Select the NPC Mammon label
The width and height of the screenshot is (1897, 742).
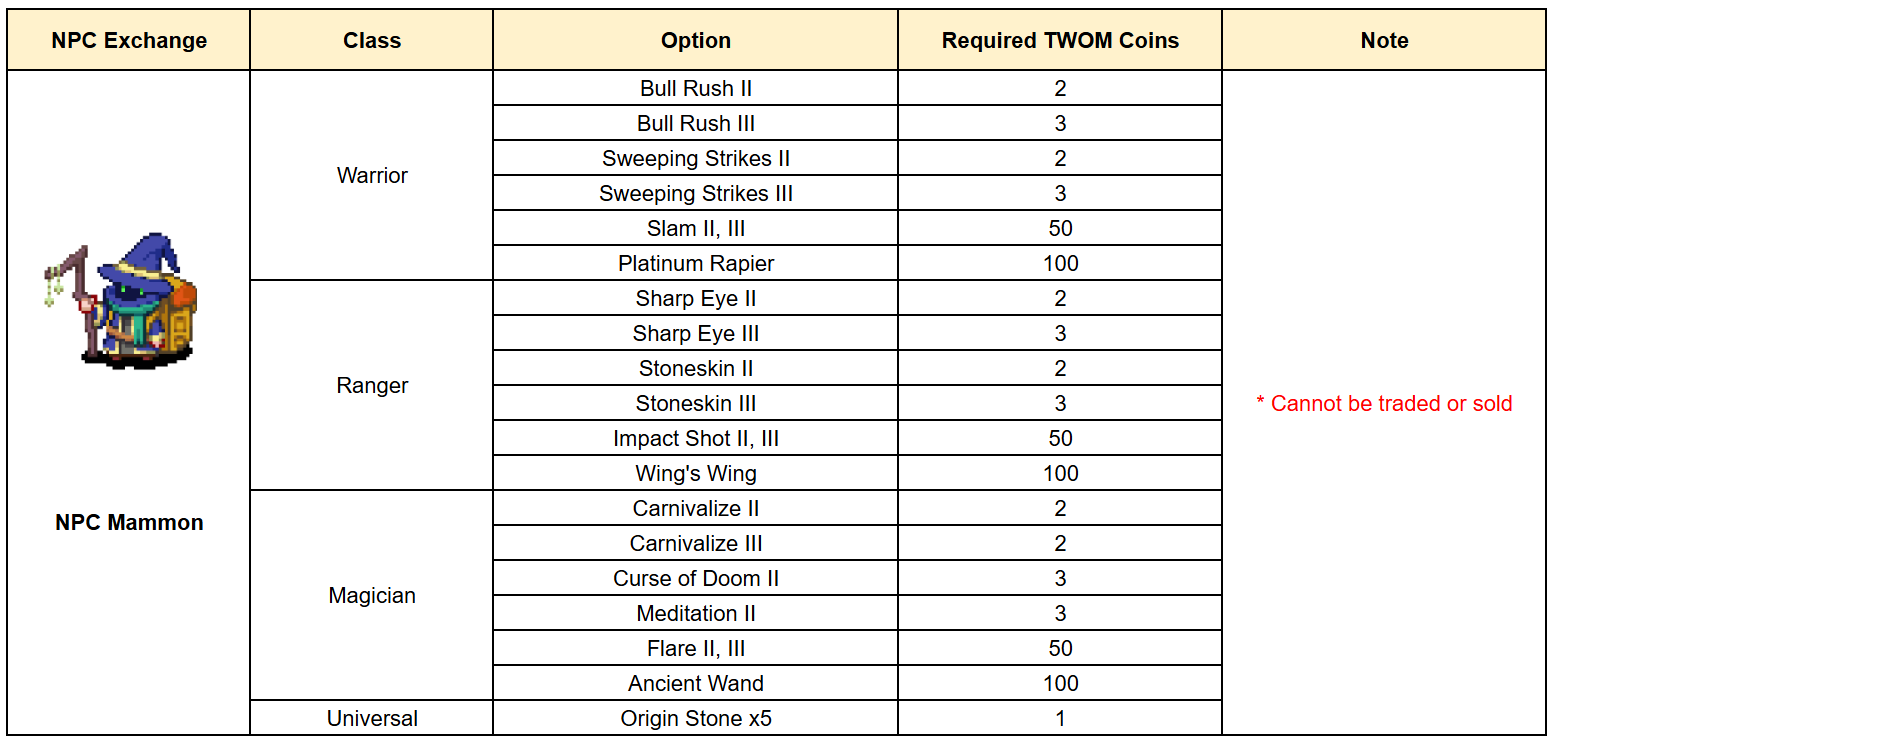click(129, 522)
